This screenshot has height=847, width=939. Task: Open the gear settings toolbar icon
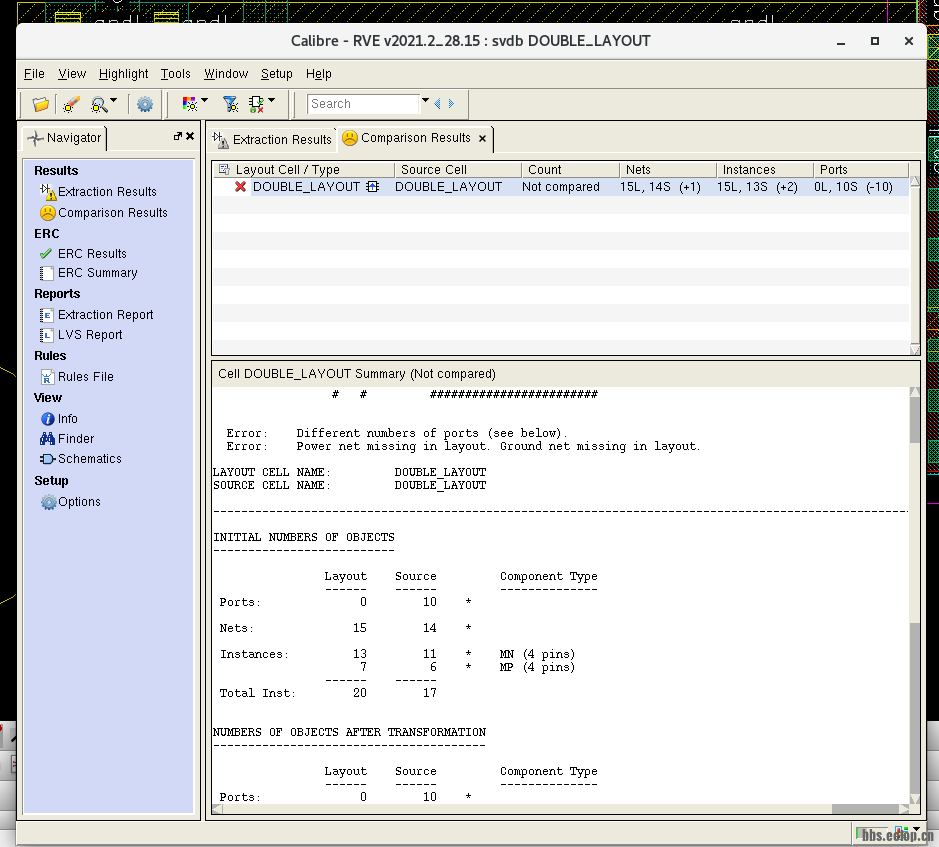tap(145, 104)
